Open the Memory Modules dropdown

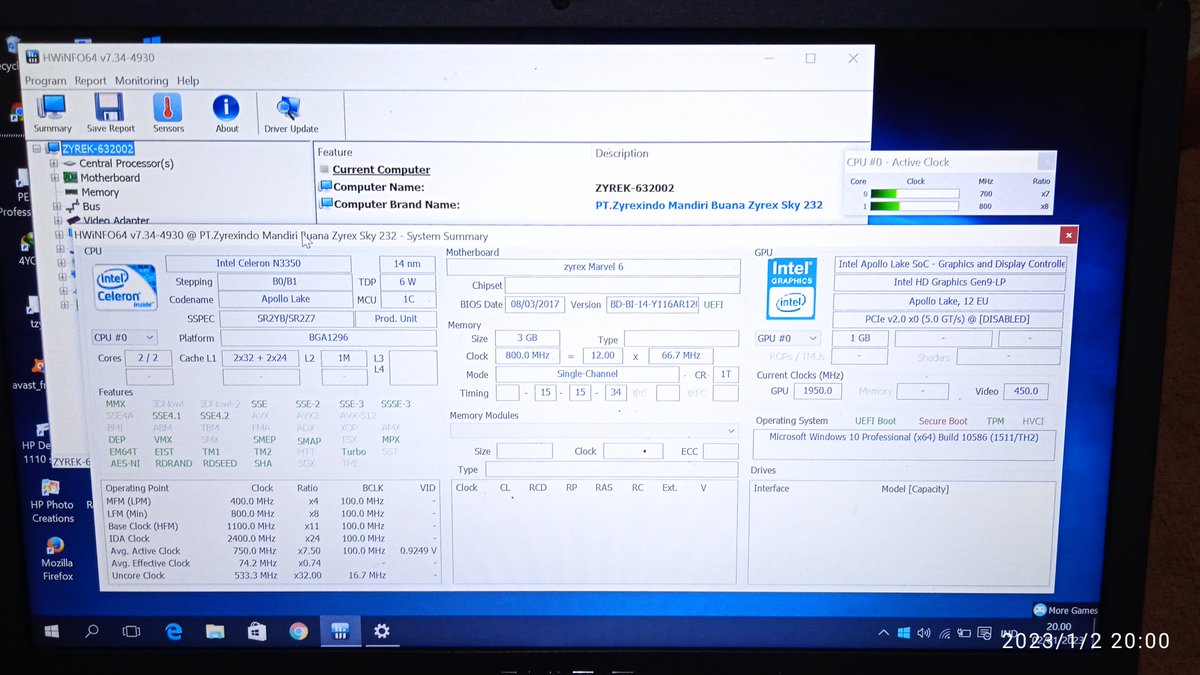tap(594, 431)
